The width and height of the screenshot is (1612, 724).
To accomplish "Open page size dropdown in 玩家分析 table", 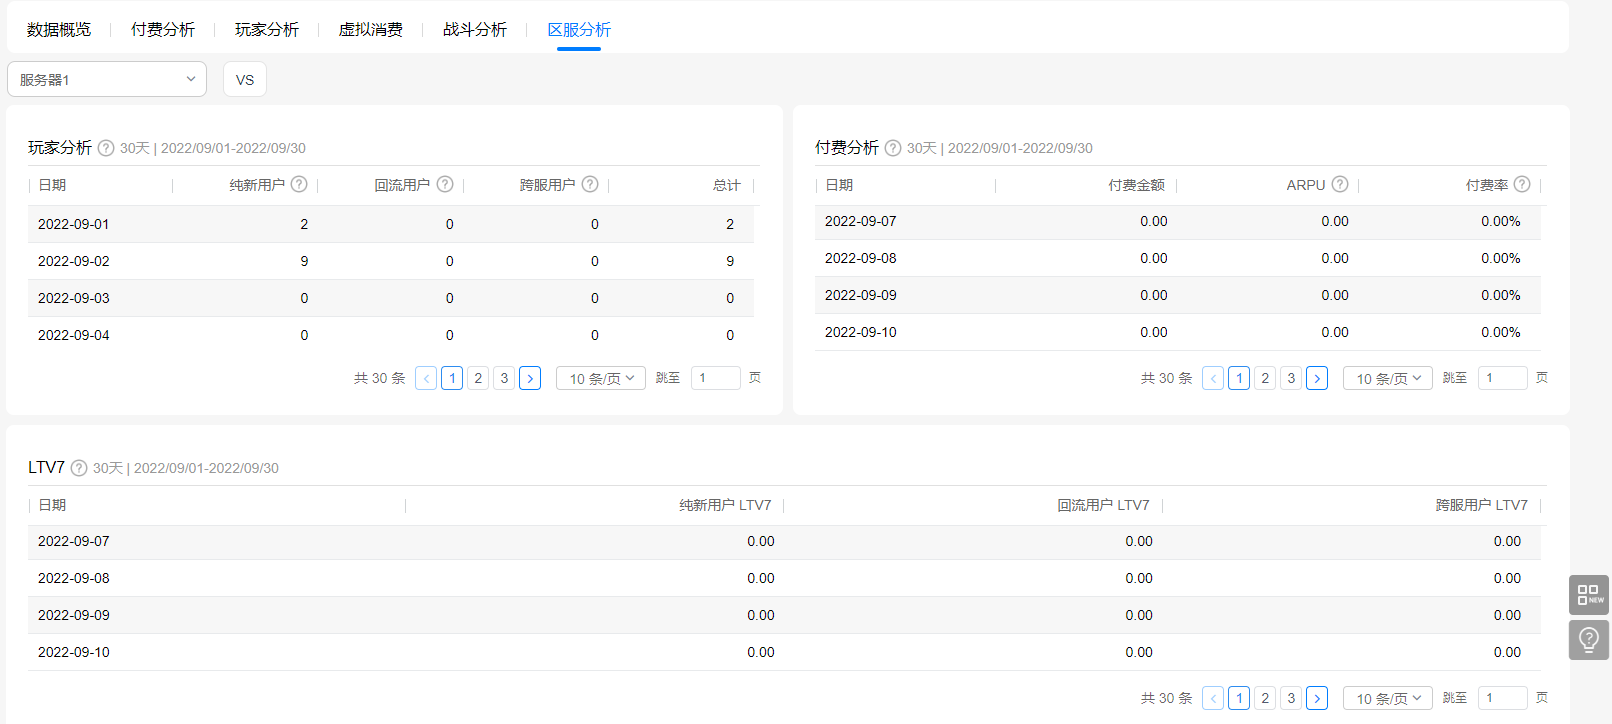I will coord(601,378).
